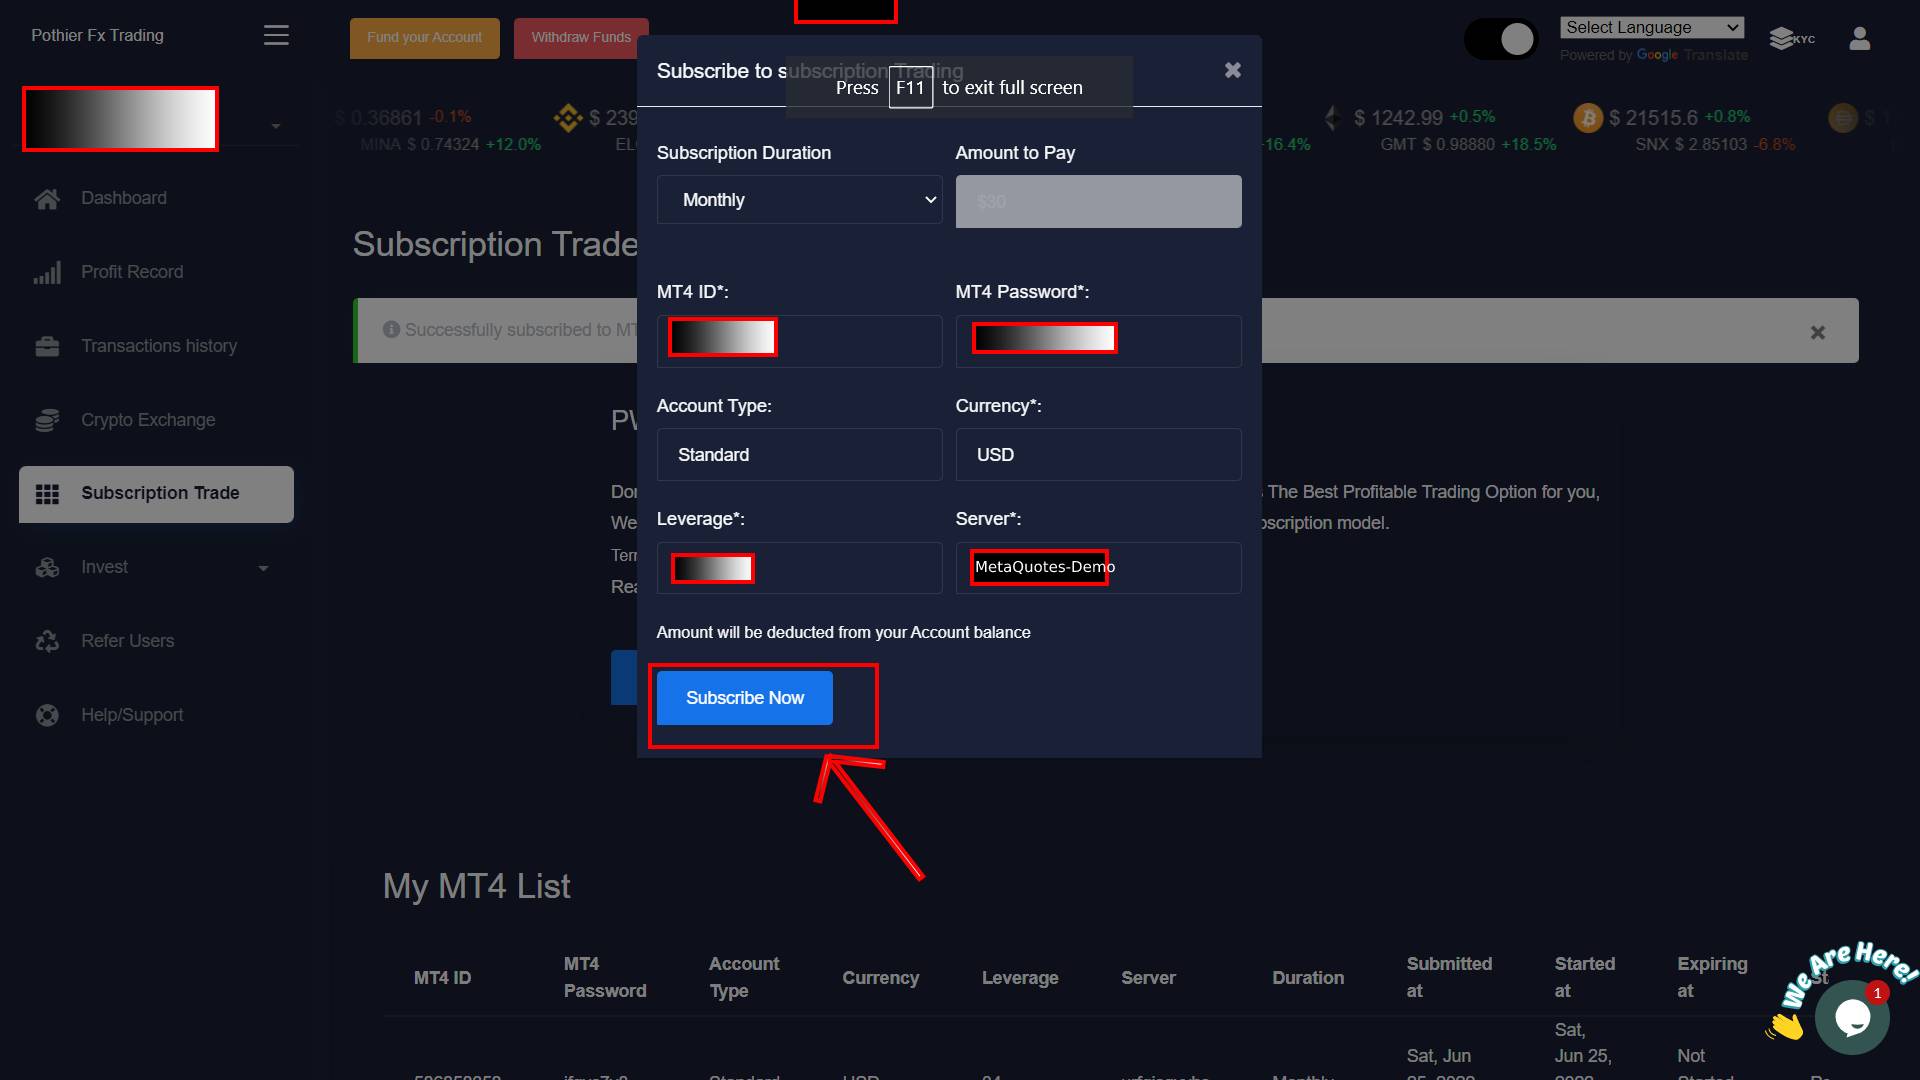1920x1080 pixels.
Task: Open the Select Language dropdown
Action: tap(1651, 28)
